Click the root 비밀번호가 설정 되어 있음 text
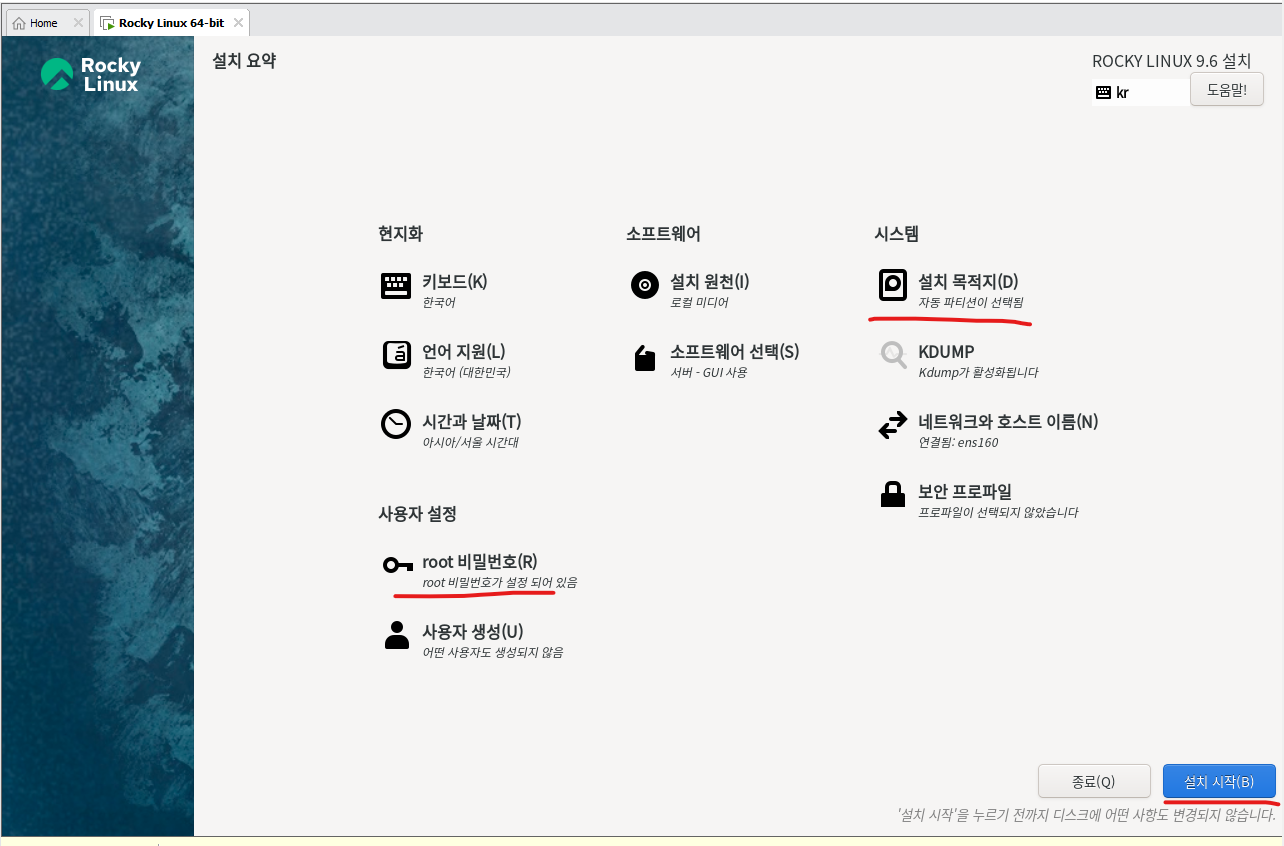This screenshot has width=1284, height=846. pos(500,582)
